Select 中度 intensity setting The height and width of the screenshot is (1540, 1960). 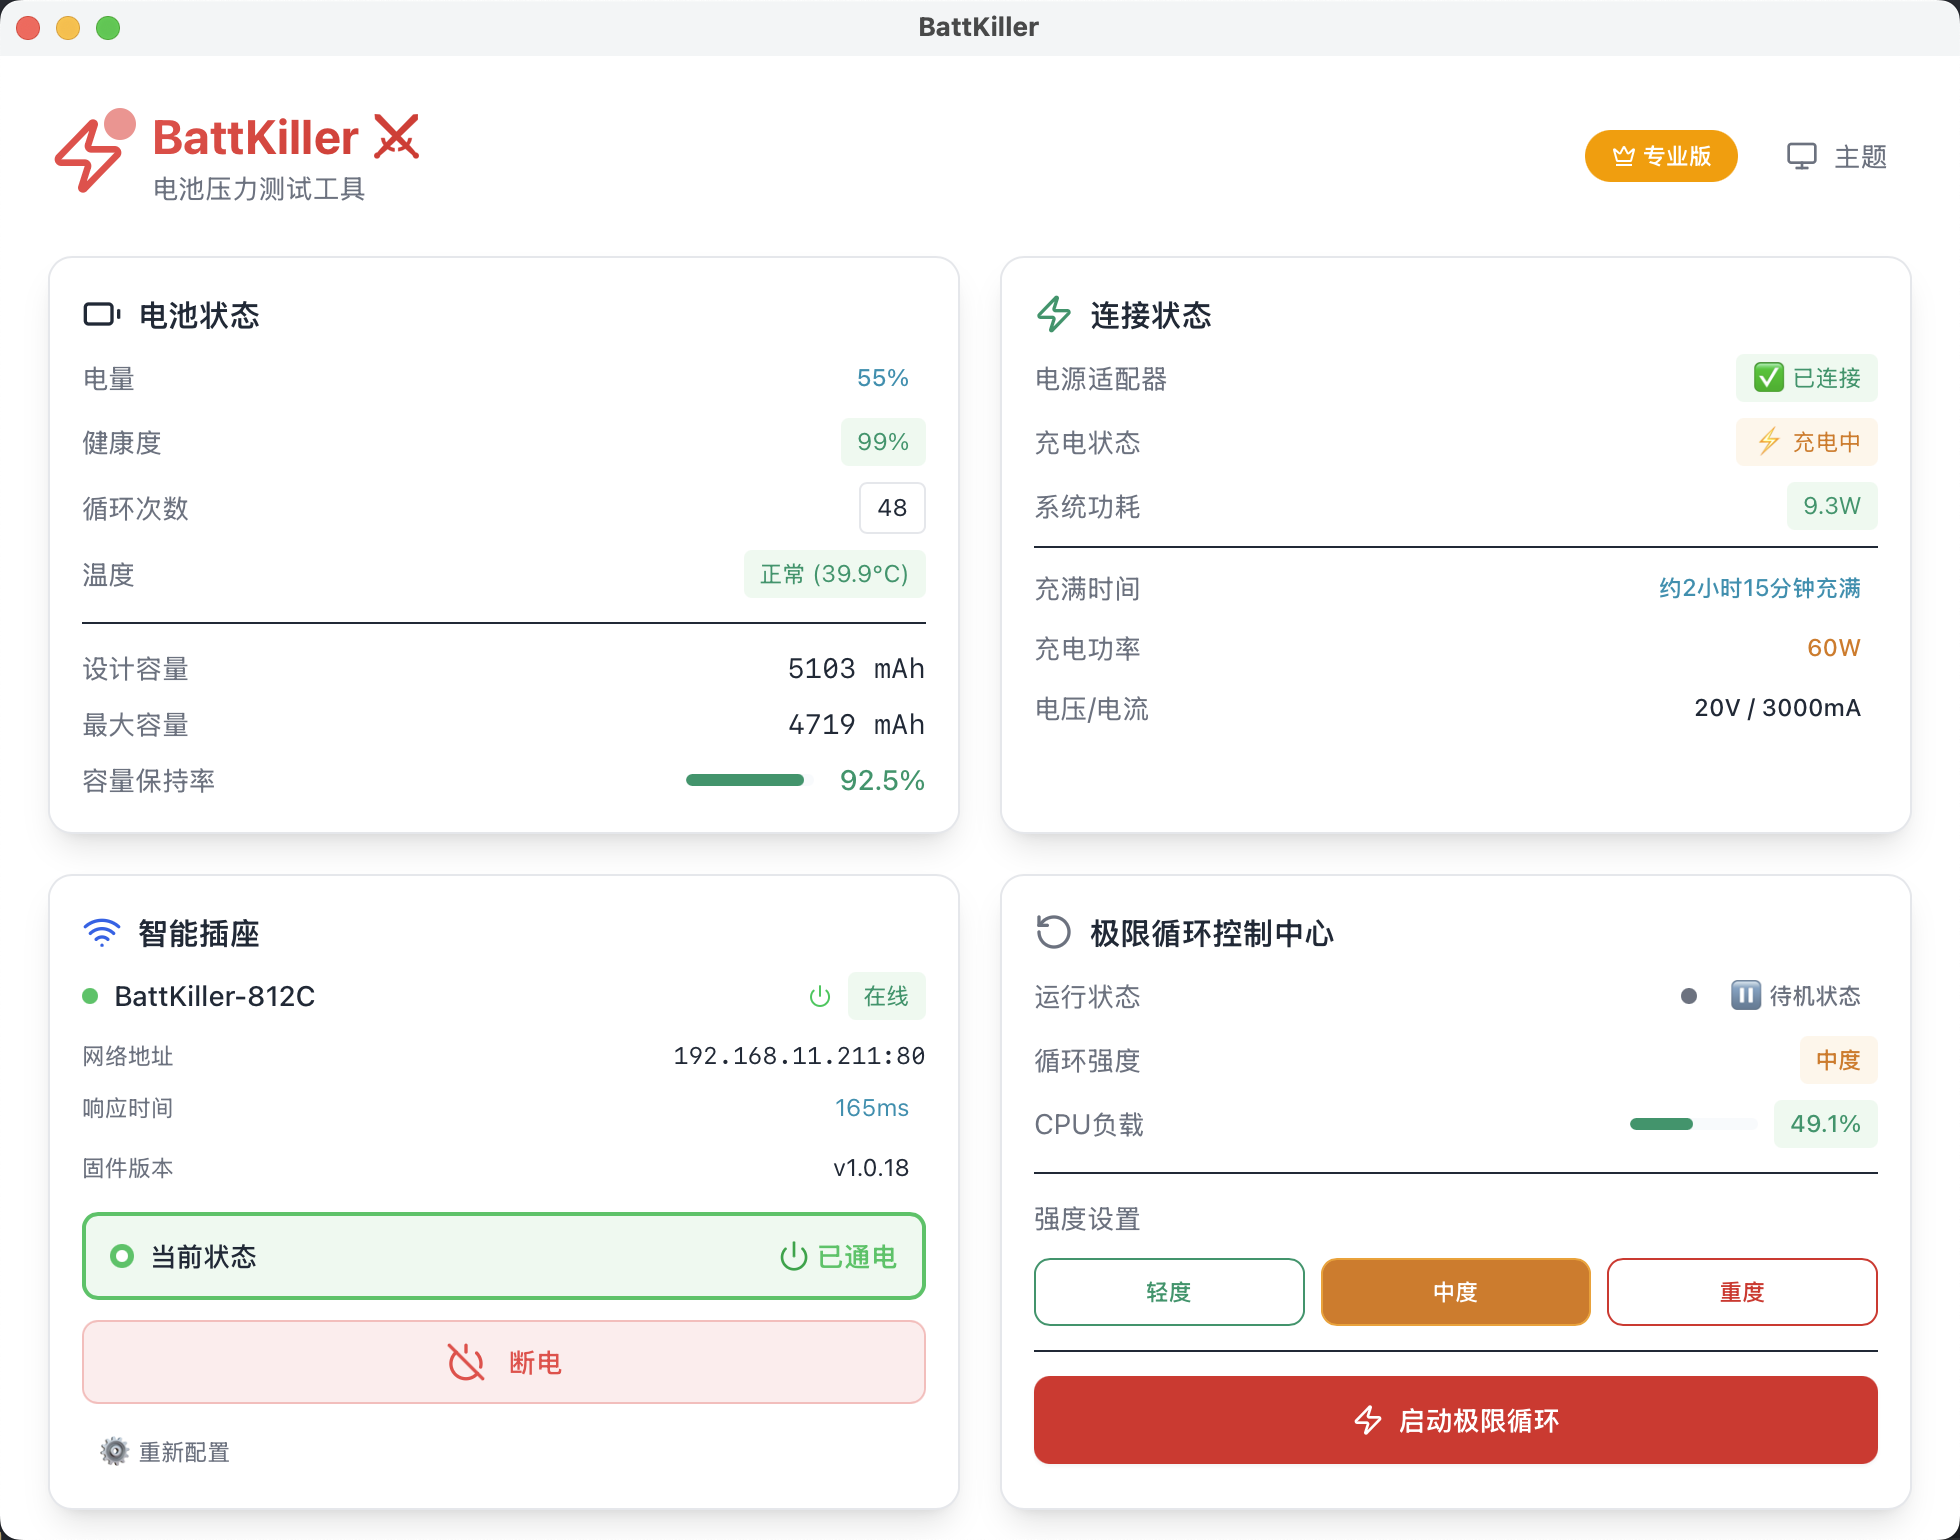point(1455,1292)
